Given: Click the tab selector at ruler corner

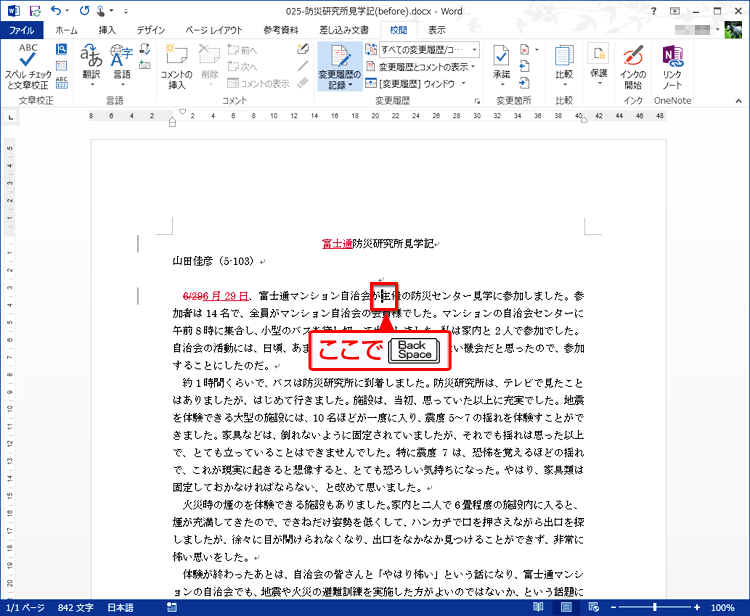Looking at the screenshot, I should point(11,117).
